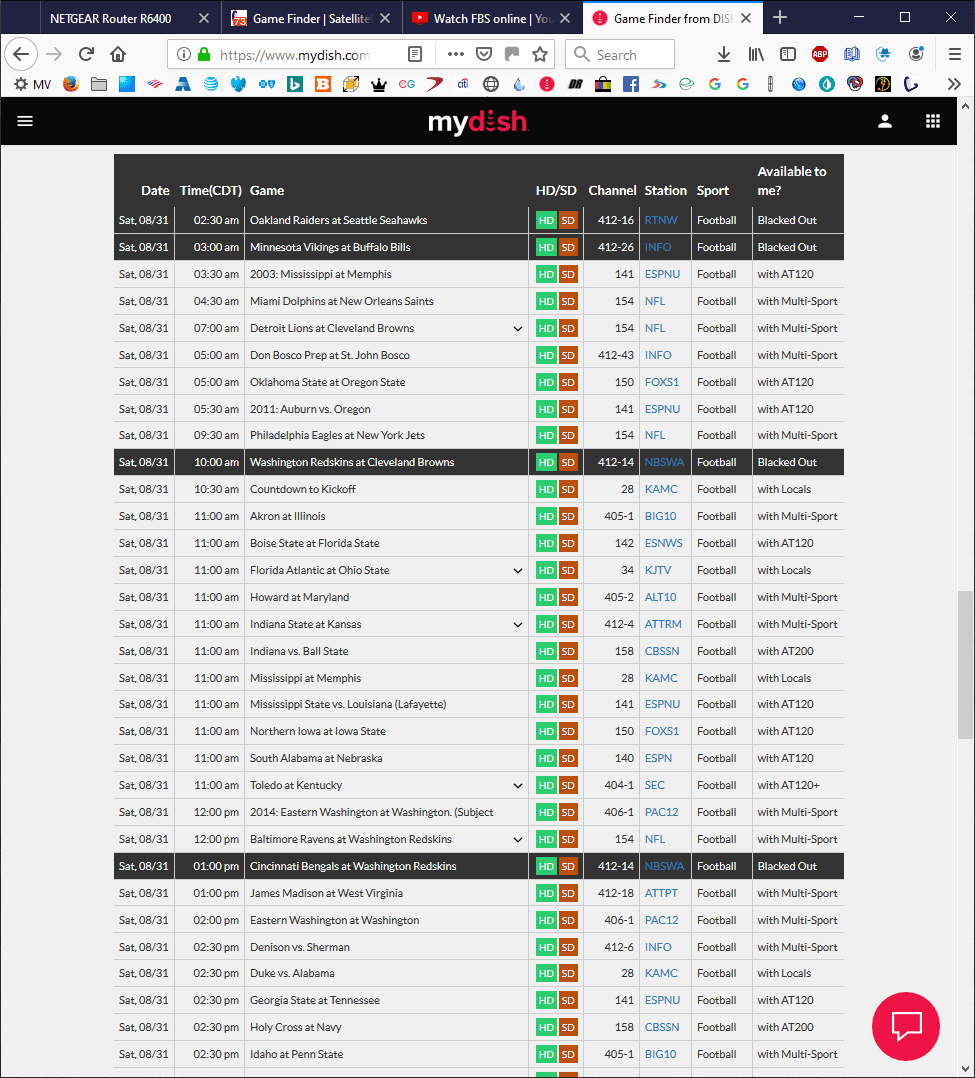Save page to Pocket
The height and width of the screenshot is (1078, 975).
click(x=484, y=54)
